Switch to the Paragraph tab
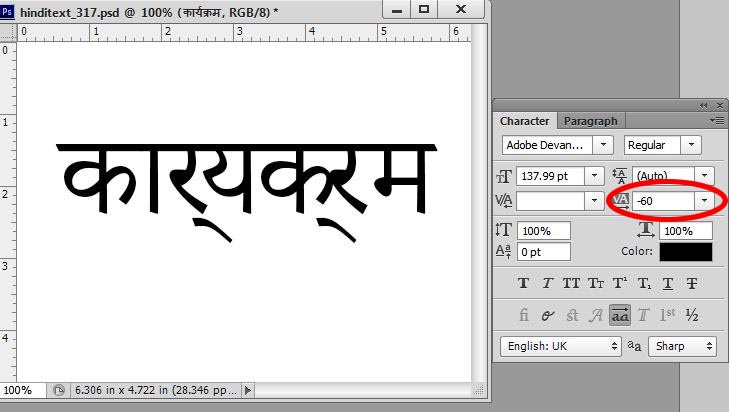 (x=591, y=121)
